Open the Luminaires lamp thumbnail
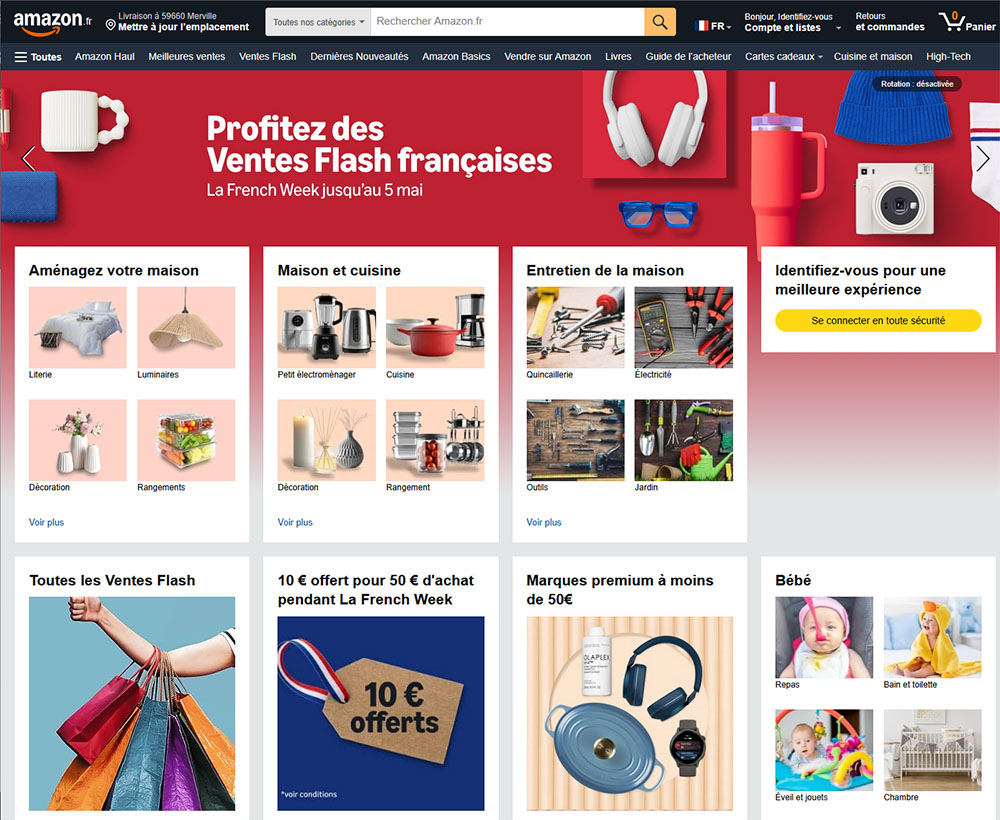 [186, 327]
